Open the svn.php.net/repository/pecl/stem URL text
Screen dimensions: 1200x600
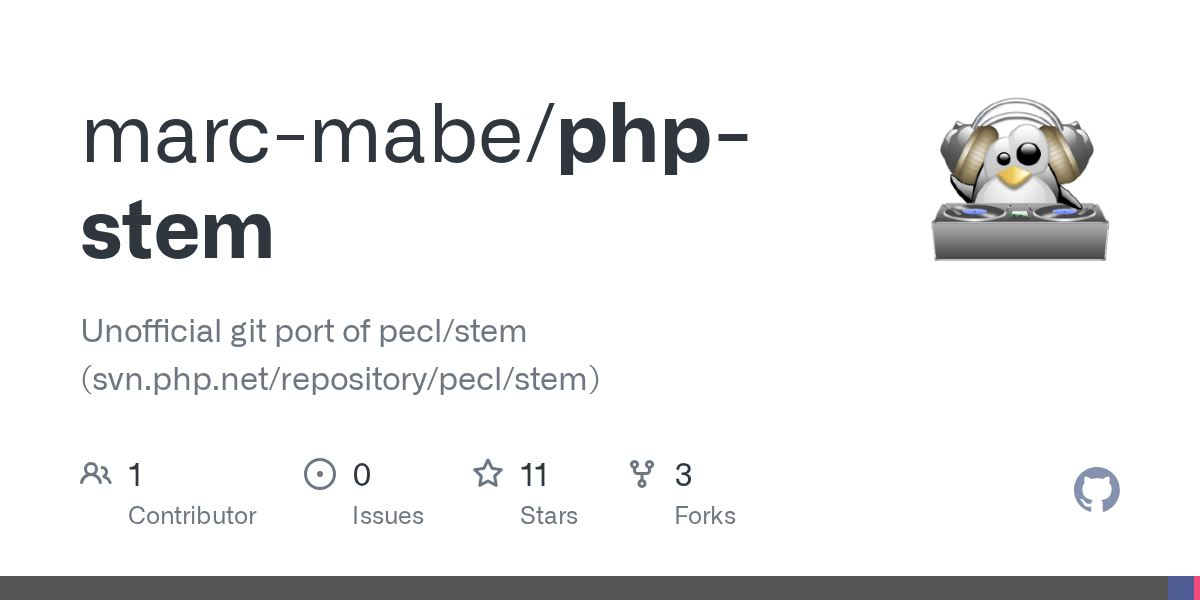tap(340, 379)
